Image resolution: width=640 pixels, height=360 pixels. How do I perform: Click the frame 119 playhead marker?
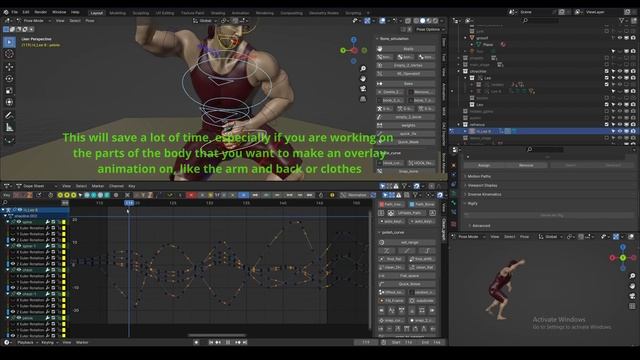click(129, 203)
